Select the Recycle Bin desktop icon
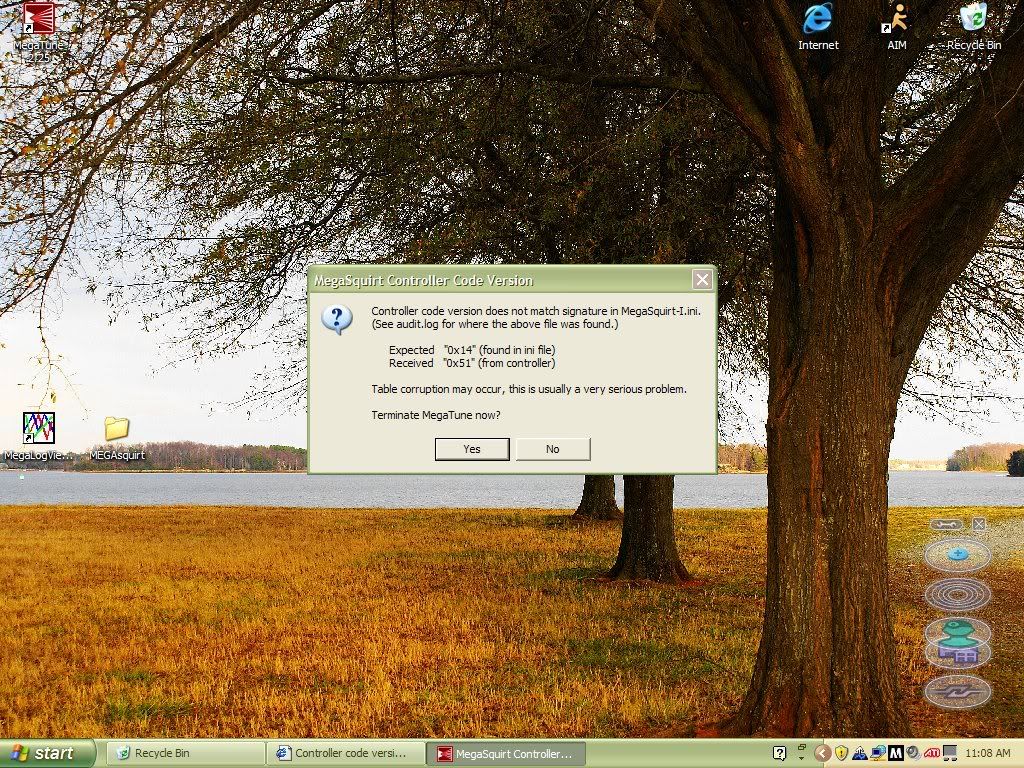Image resolution: width=1024 pixels, height=768 pixels. pos(974,27)
